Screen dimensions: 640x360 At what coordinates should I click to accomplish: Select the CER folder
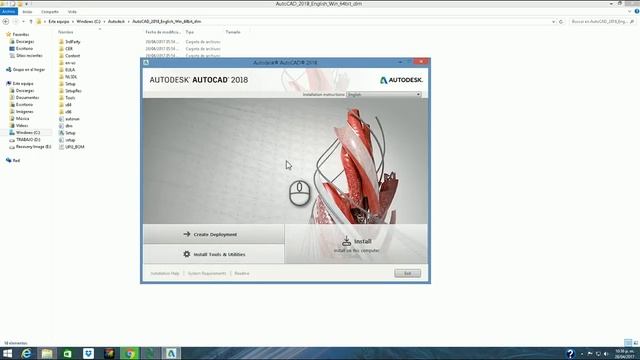(69, 49)
